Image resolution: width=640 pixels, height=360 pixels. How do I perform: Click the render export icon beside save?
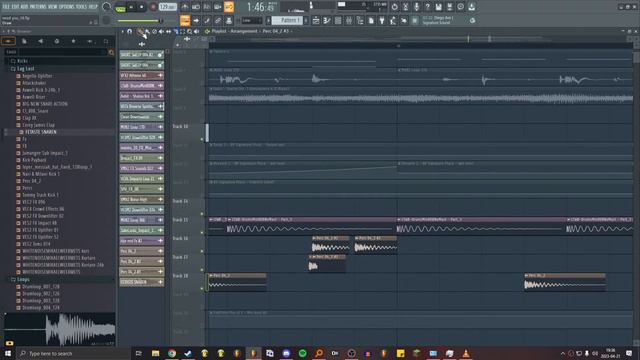pyautogui.click(x=449, y=7)
